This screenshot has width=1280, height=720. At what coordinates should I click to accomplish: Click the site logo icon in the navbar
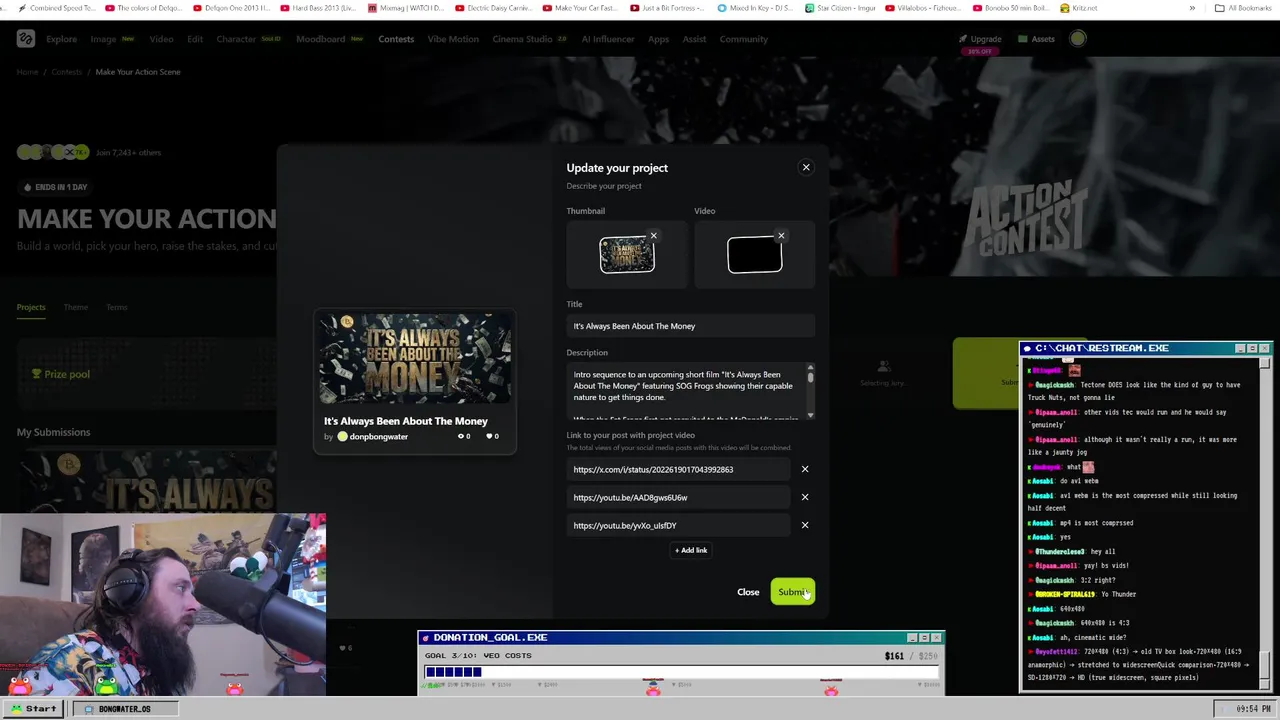pyautogui.click(x=26, y=39)
